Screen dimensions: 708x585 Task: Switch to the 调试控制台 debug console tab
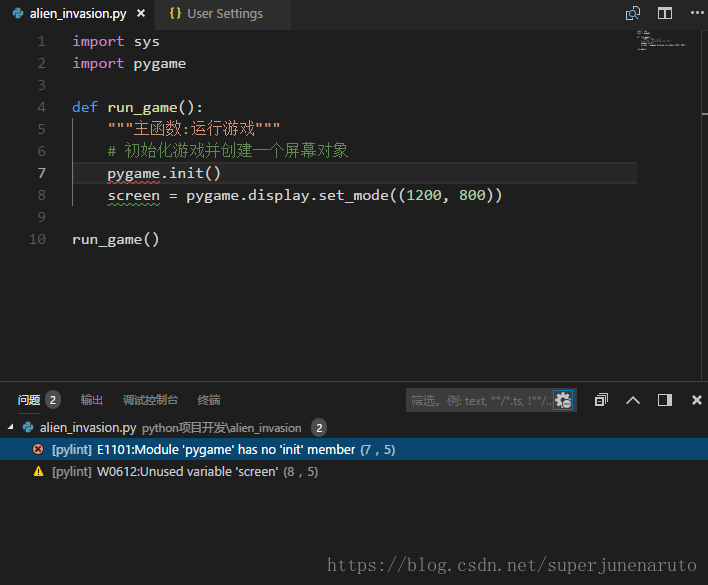coord(150,400)
